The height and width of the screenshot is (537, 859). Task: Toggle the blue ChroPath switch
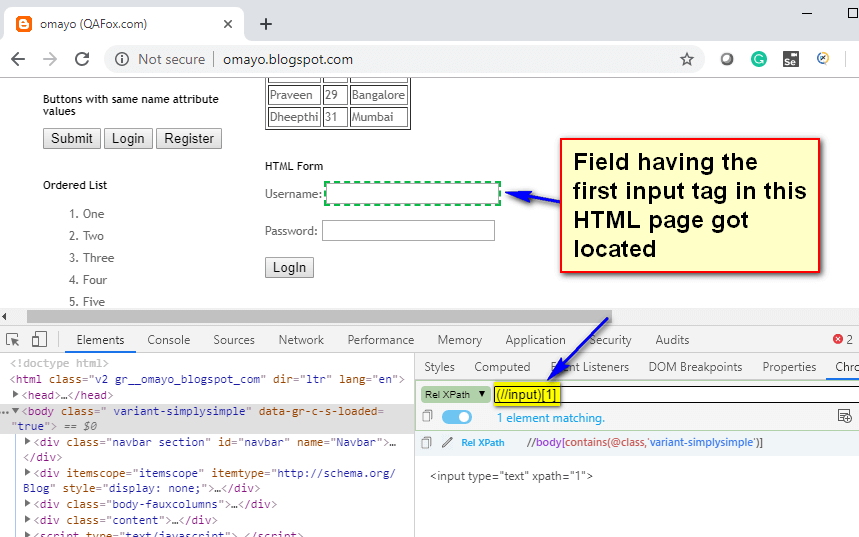[x=457, y=418]
